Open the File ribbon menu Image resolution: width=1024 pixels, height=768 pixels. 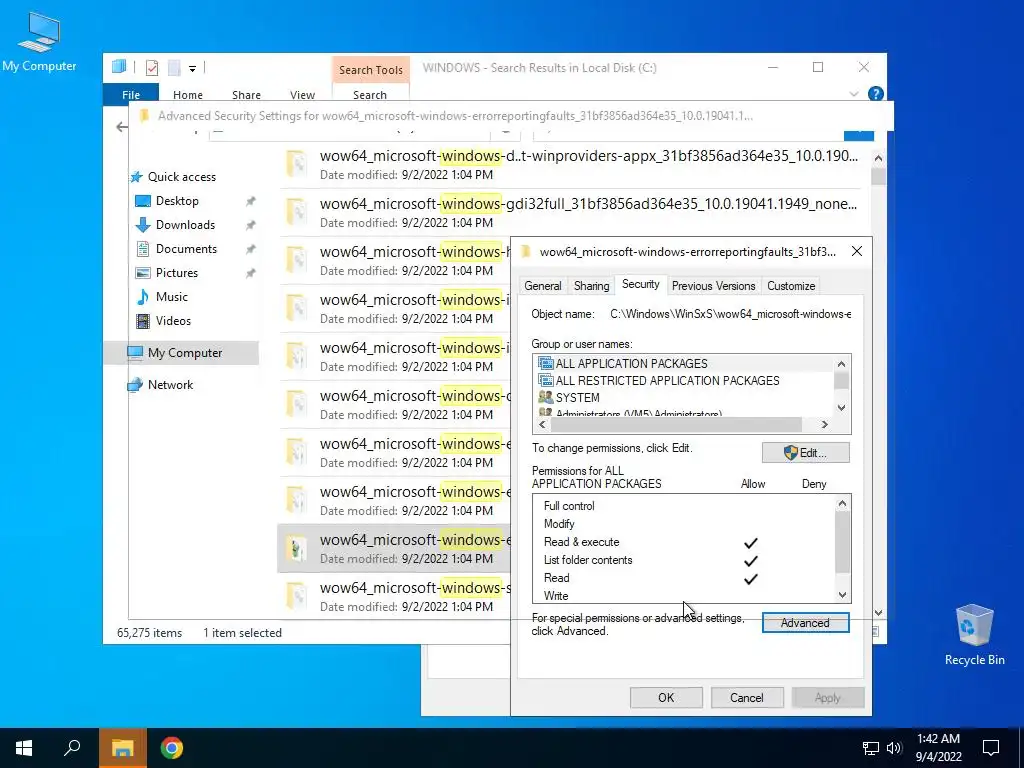131,95
